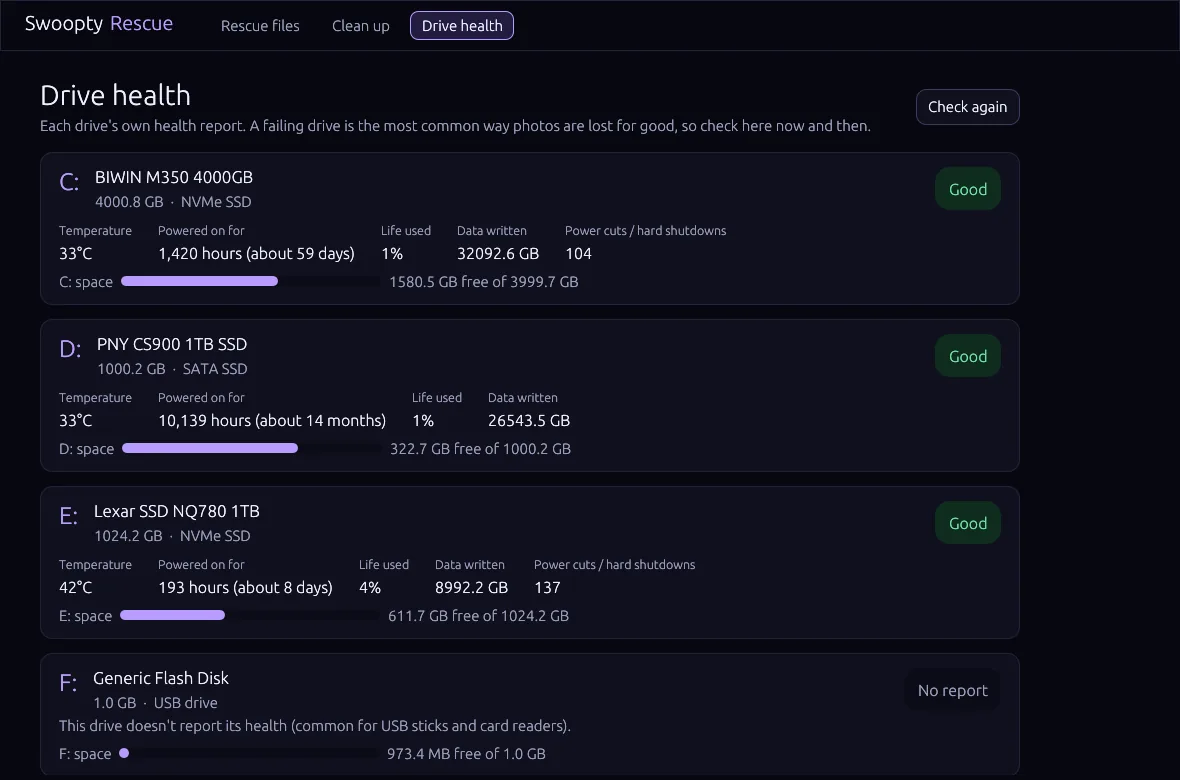Click the 137 power cuts value
Image resolution: width=1180 pixels, height=780 pixels.
547,588
